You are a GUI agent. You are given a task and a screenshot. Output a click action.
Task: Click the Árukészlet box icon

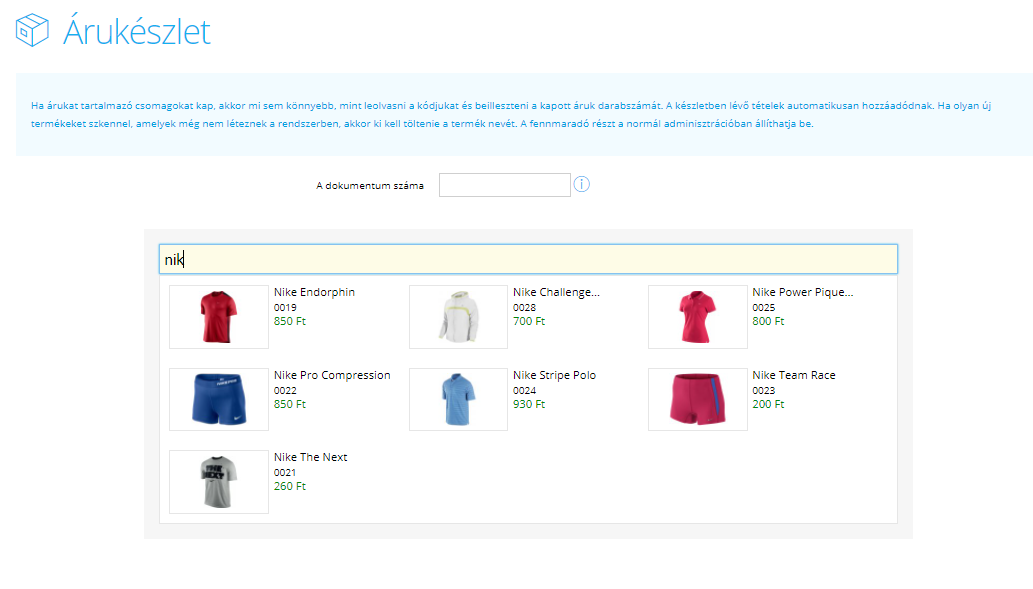32,30
